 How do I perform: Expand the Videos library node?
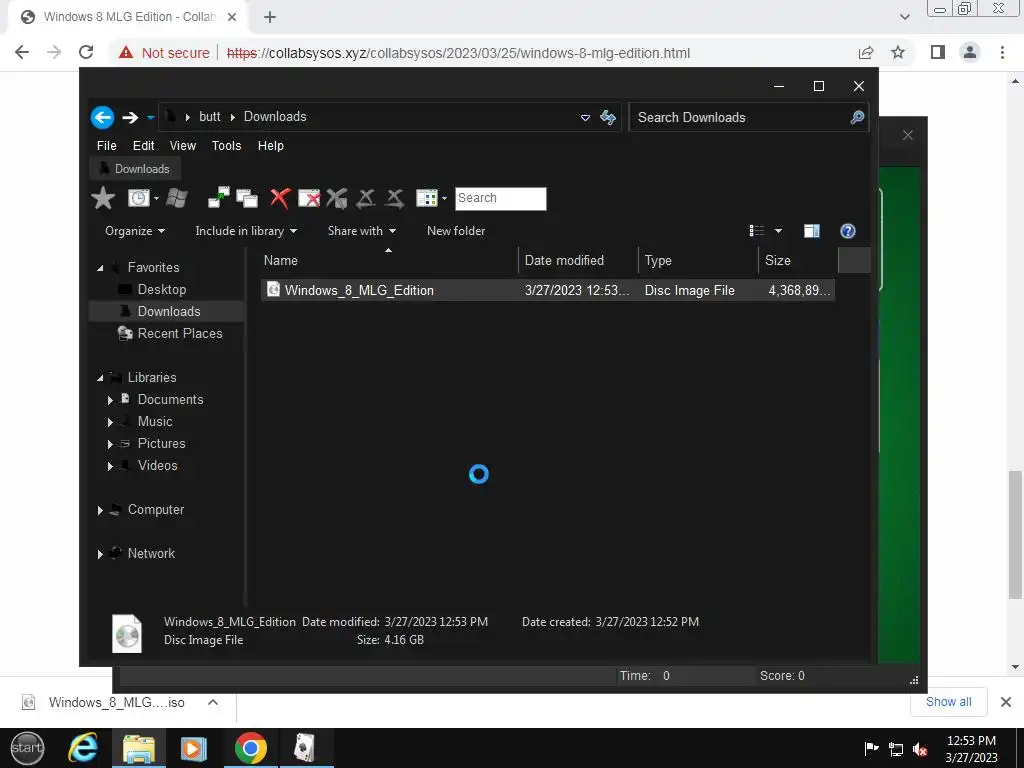(110, 466)
